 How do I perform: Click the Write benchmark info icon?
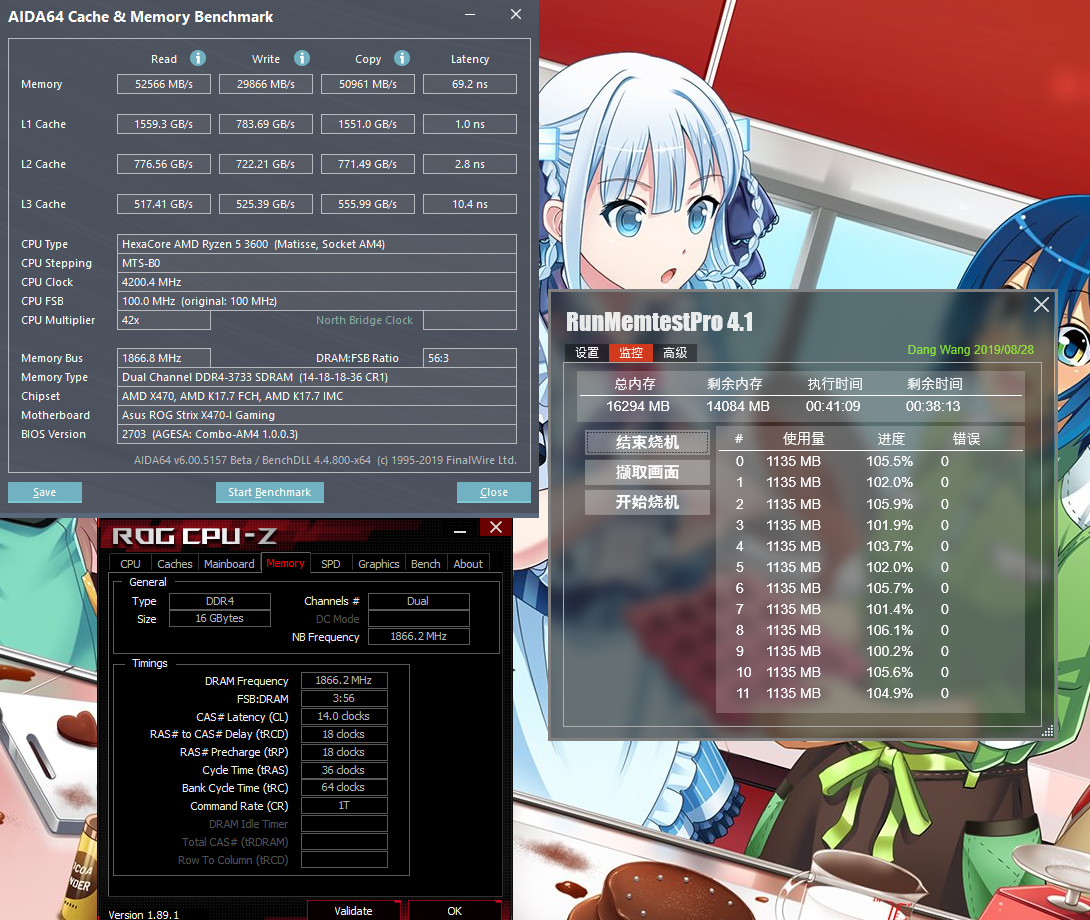(x=301, y=58)
